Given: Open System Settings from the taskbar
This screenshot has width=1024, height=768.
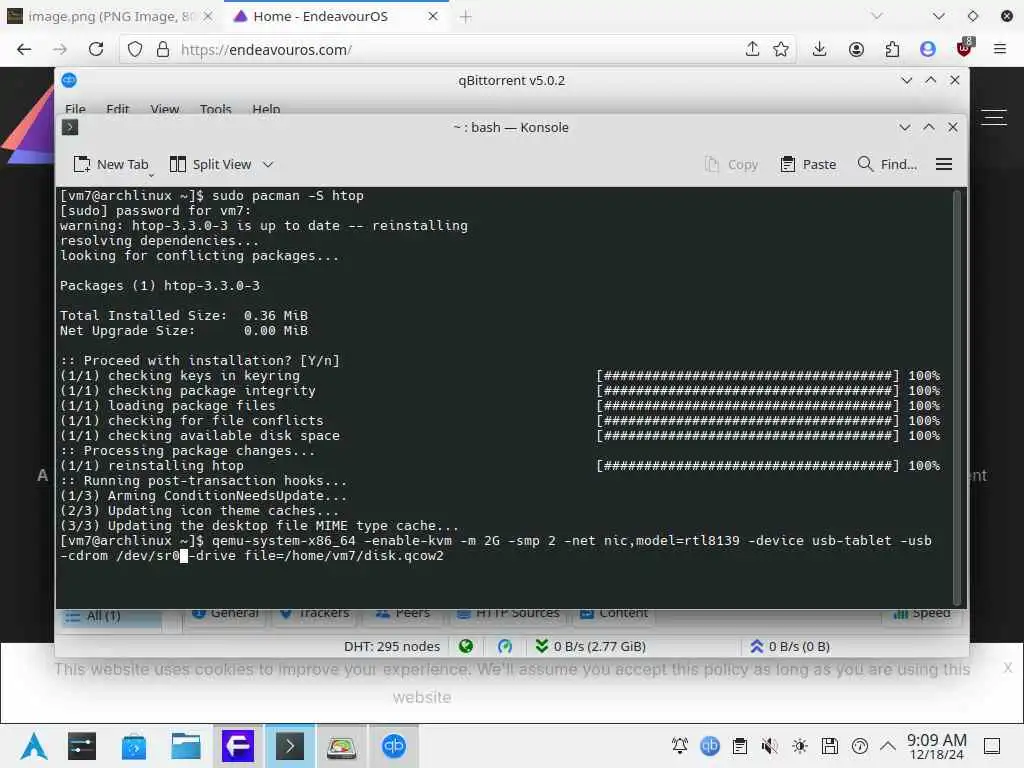Looking at the screenshot, I should 82,746.
